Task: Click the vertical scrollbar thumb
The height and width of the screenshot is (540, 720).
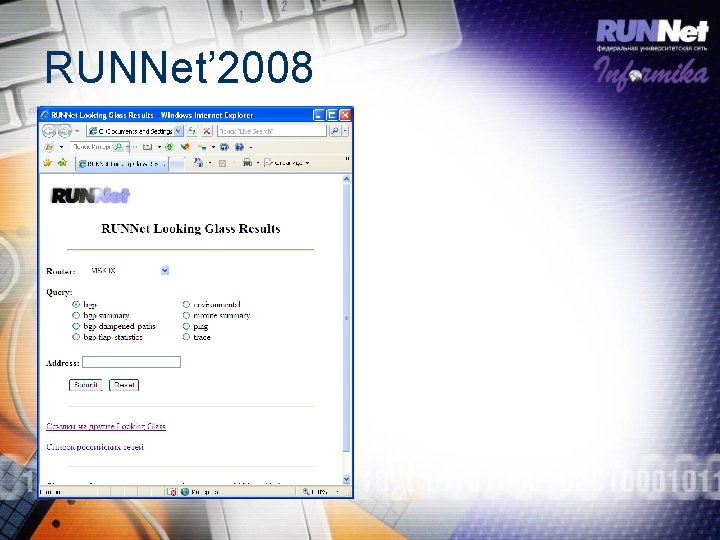Action: [347, 318]
